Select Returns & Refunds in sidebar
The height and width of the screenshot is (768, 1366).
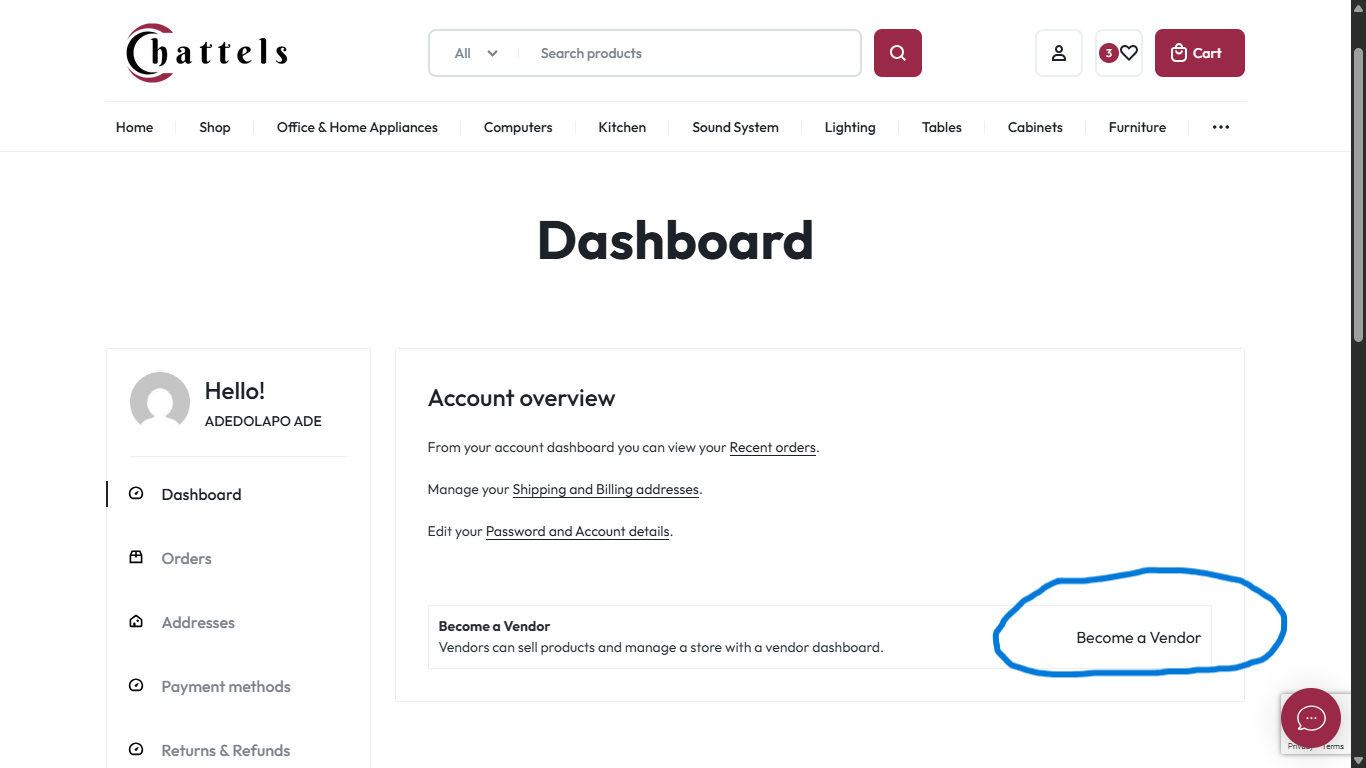click(226, 750)
